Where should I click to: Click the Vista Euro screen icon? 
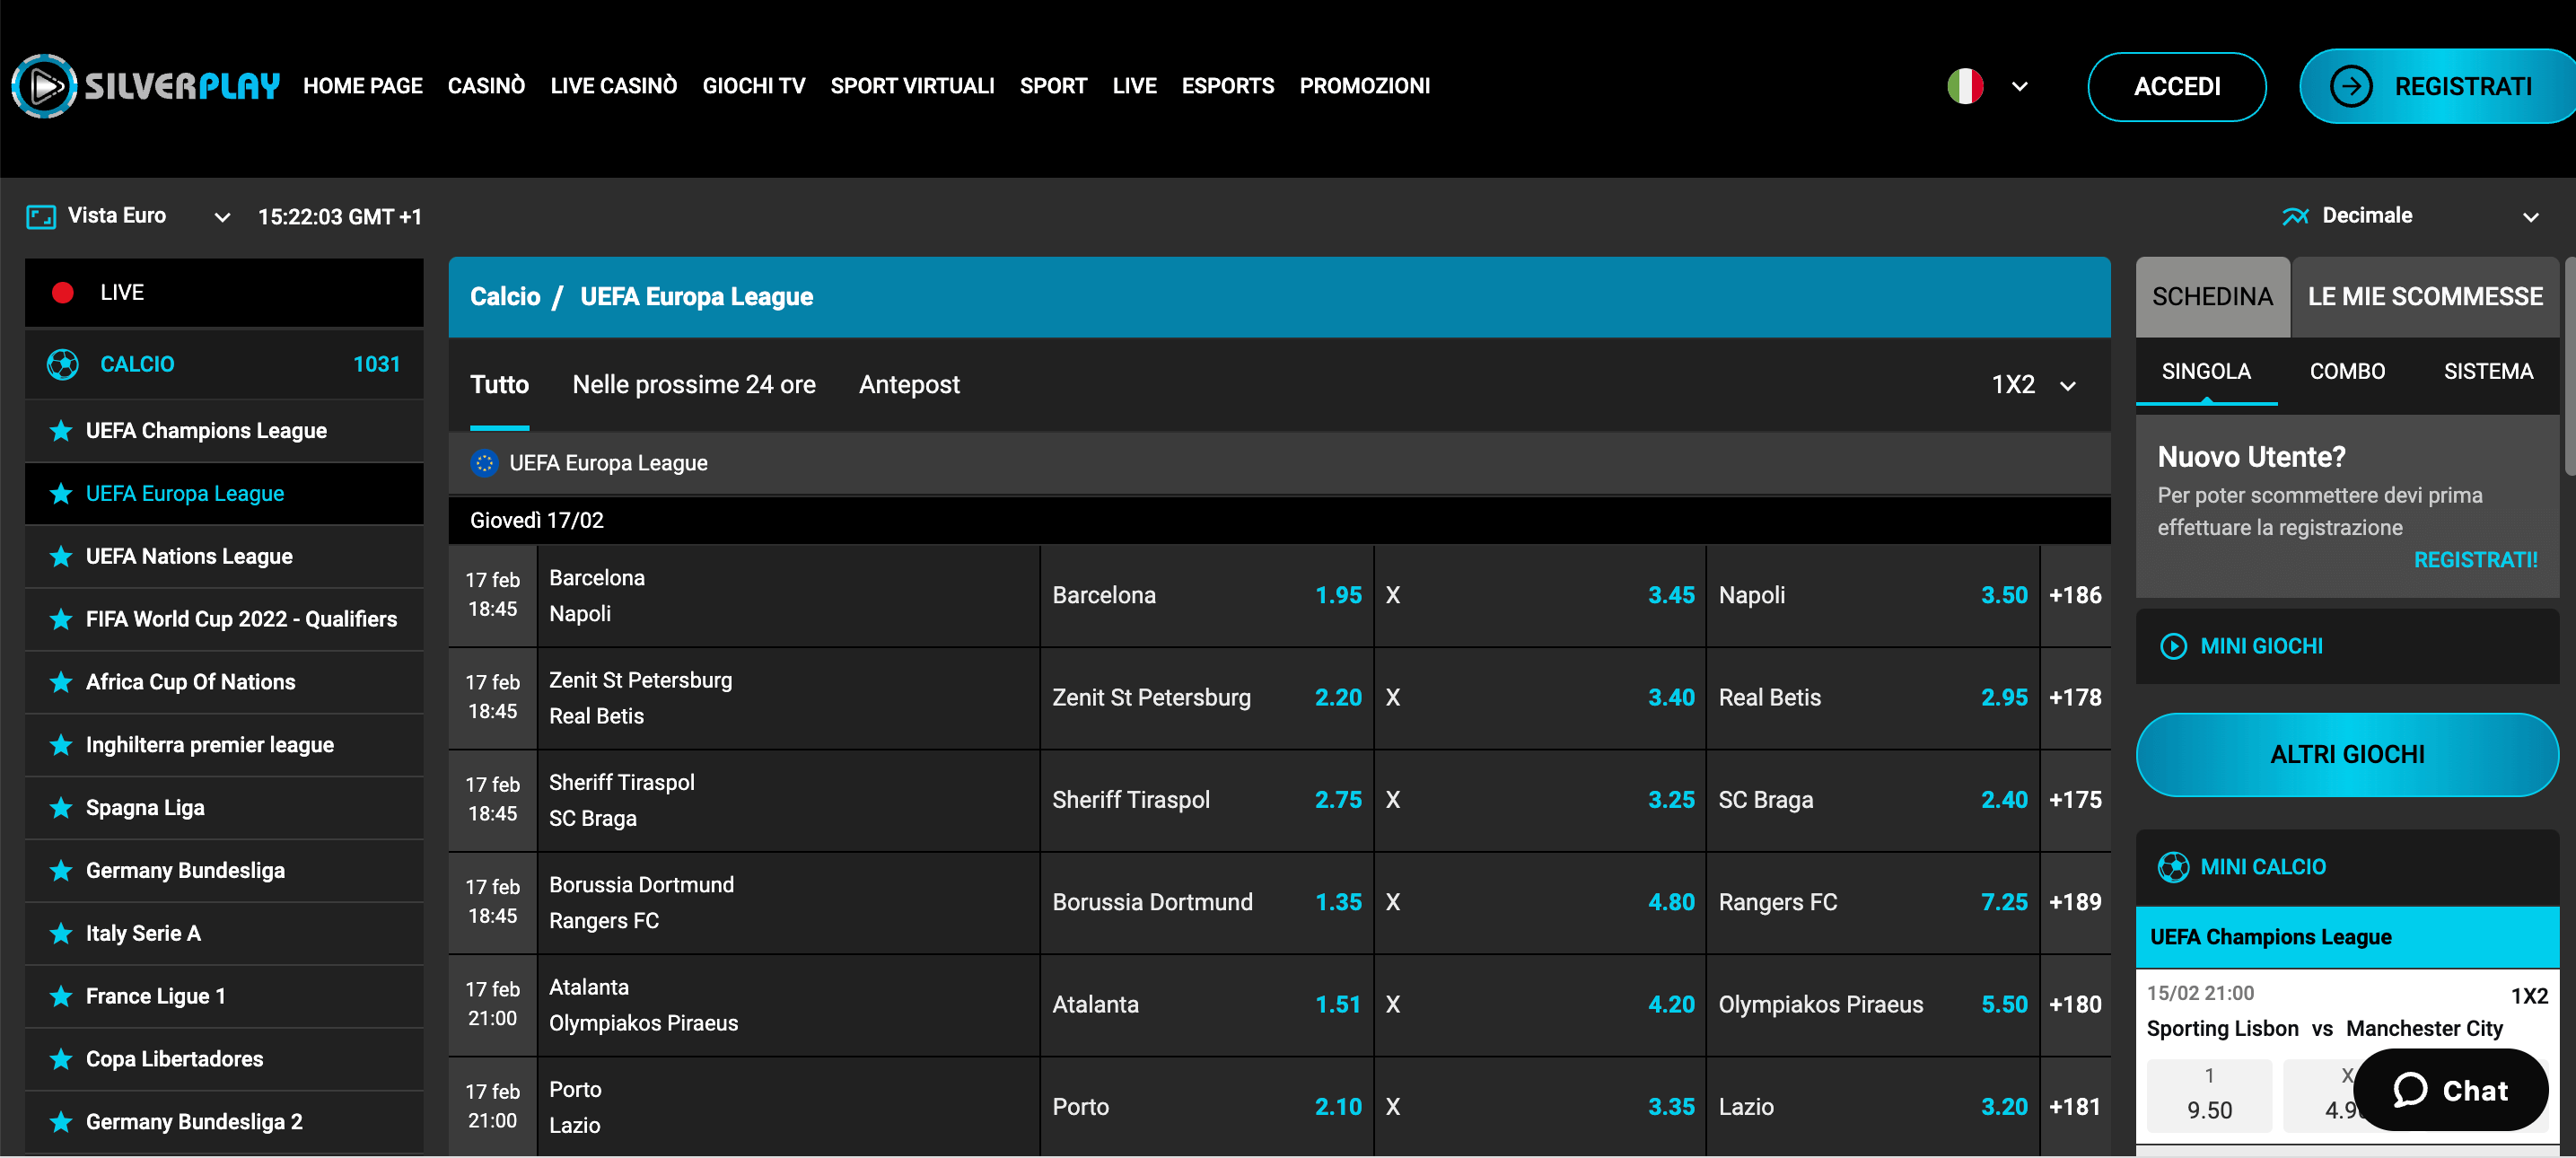pyautogui.click(x=40, y=216)
